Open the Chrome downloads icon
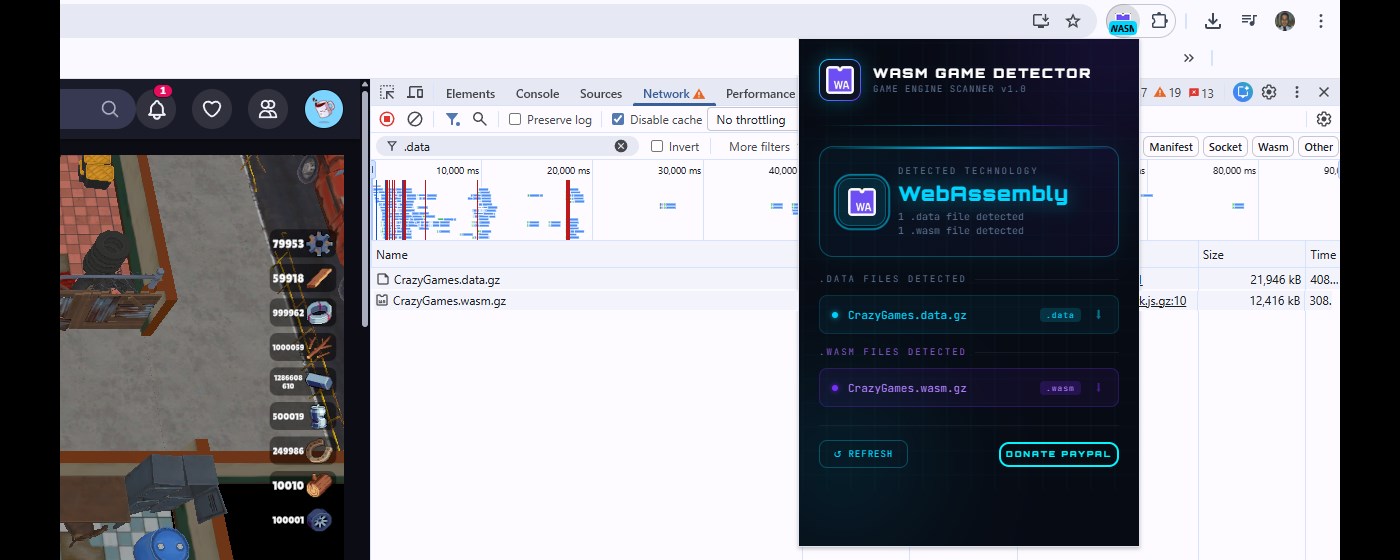 coord(1213,21)
